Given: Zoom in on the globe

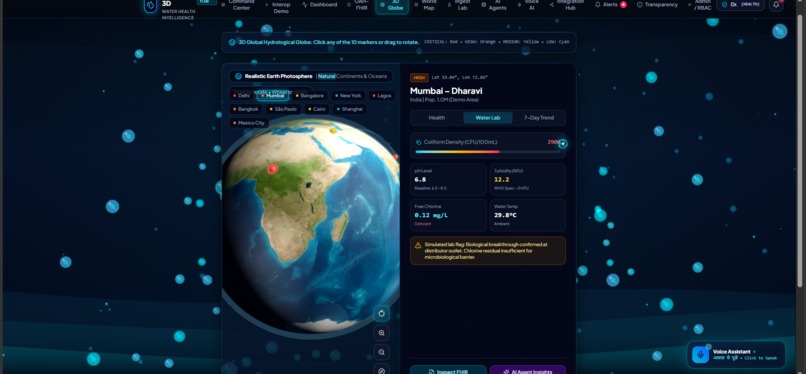Looking at the screenshot, I should pos(381,333).
